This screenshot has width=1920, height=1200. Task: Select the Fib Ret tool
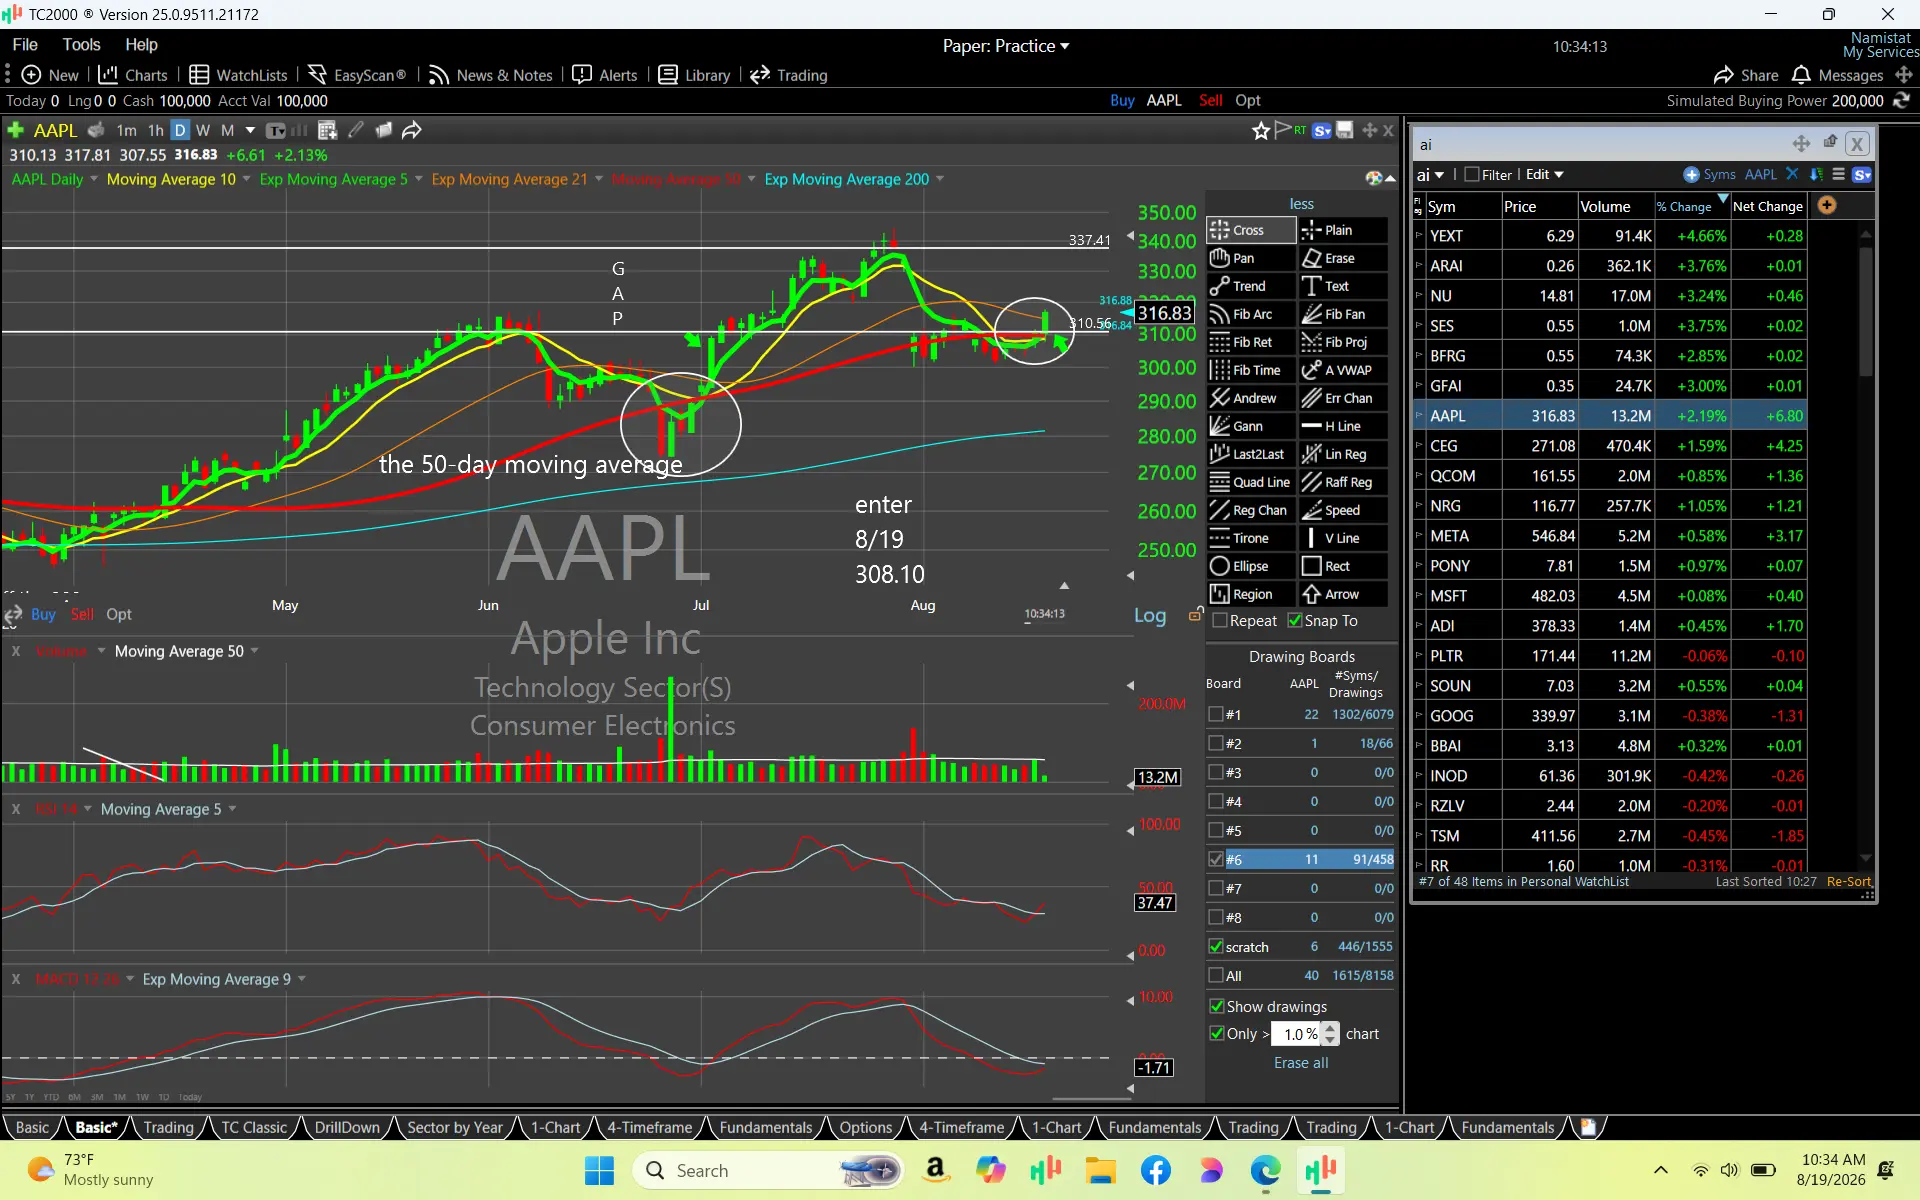(1251, 342)
